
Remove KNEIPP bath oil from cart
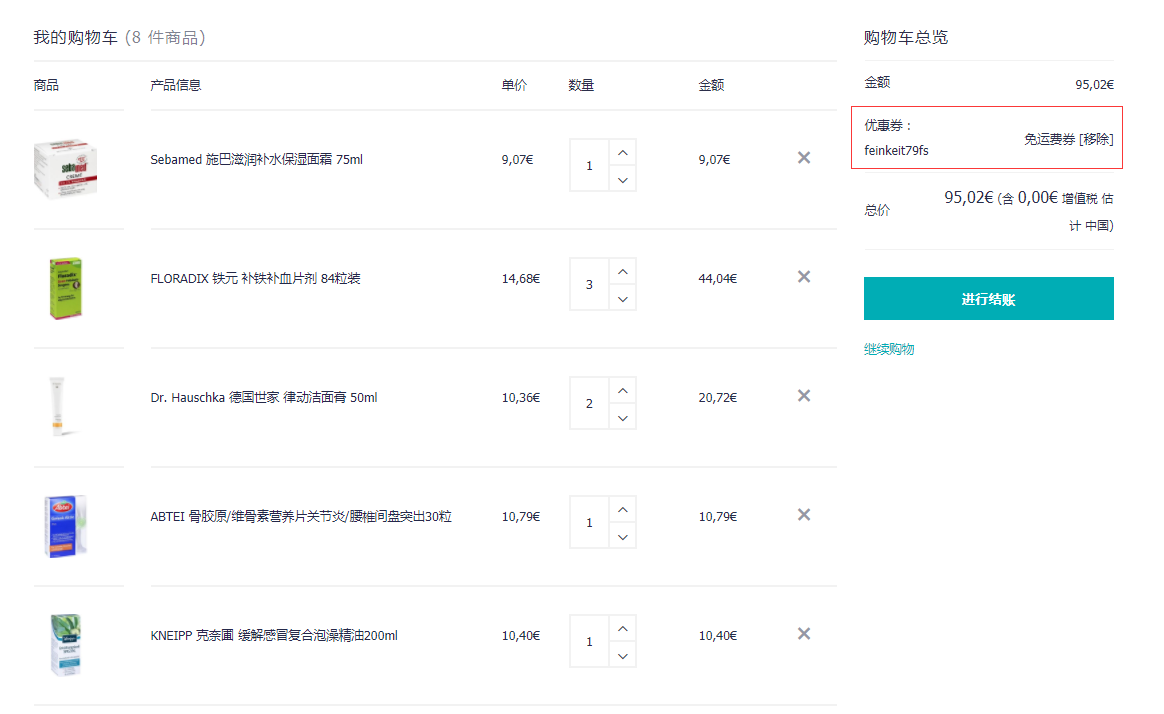804,634
